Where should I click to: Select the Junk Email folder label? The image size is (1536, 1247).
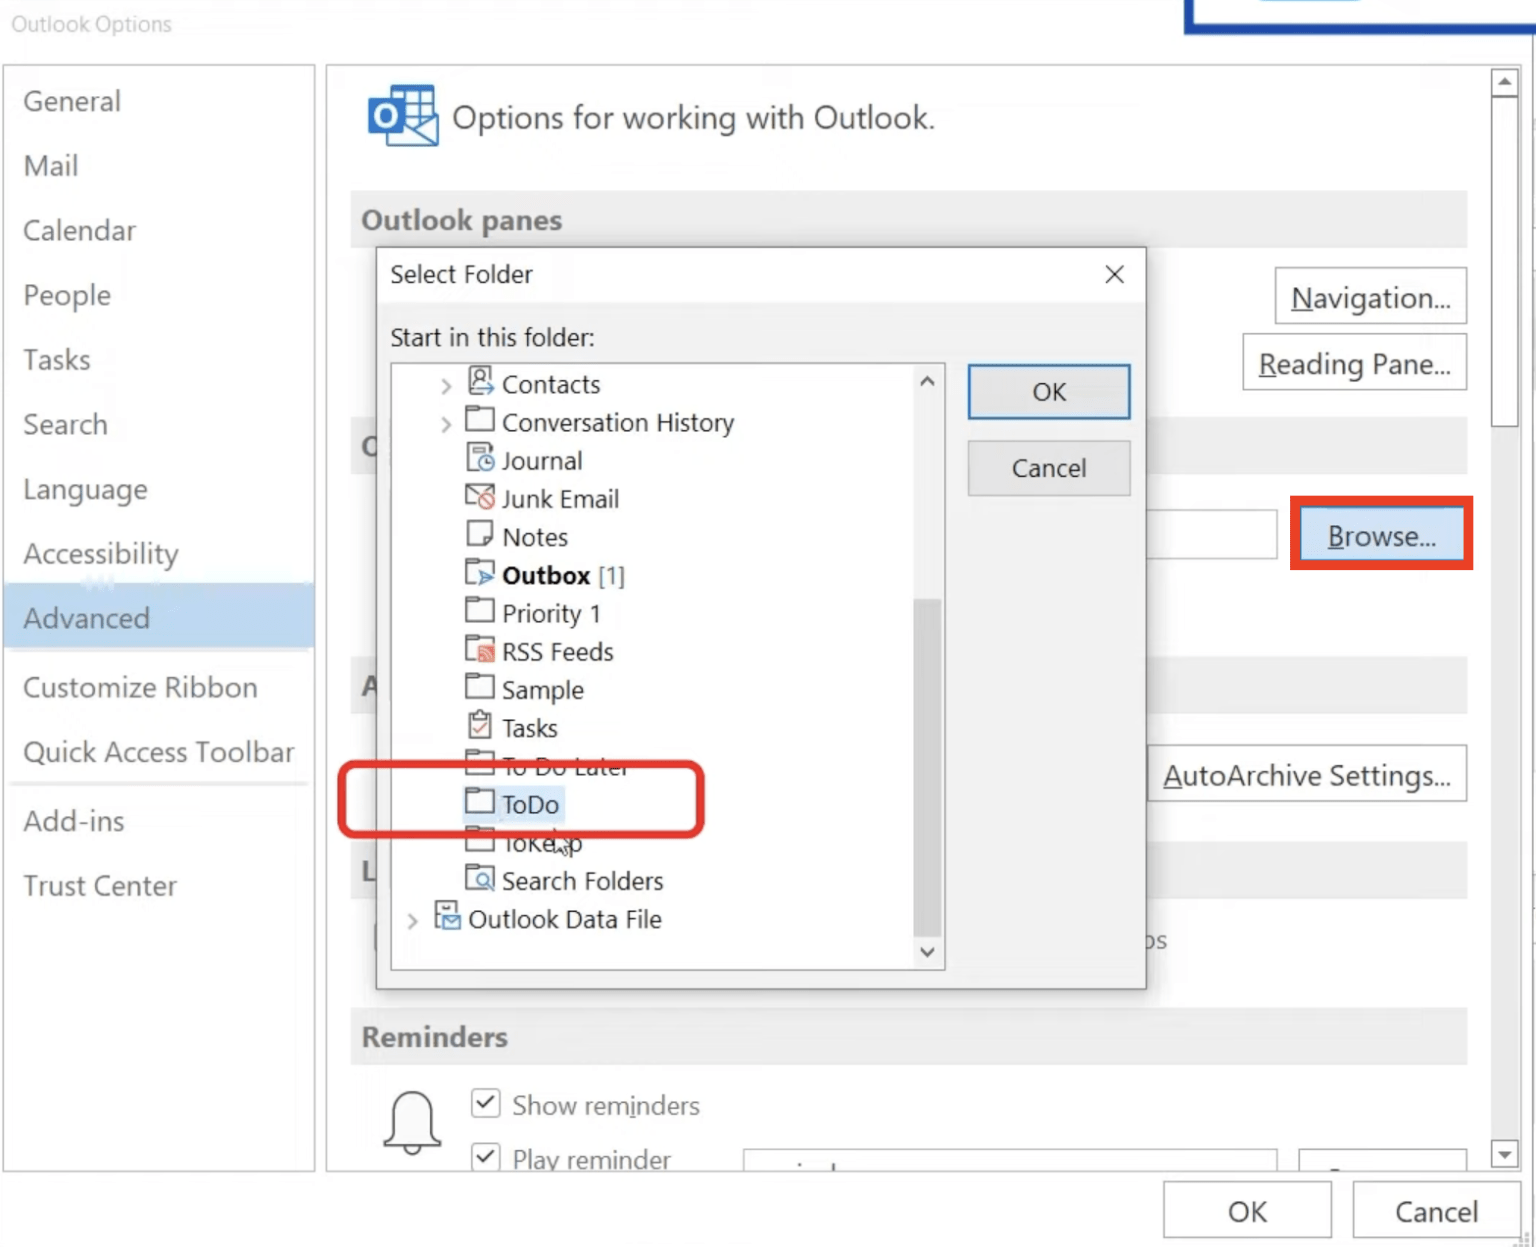[560, 499]
